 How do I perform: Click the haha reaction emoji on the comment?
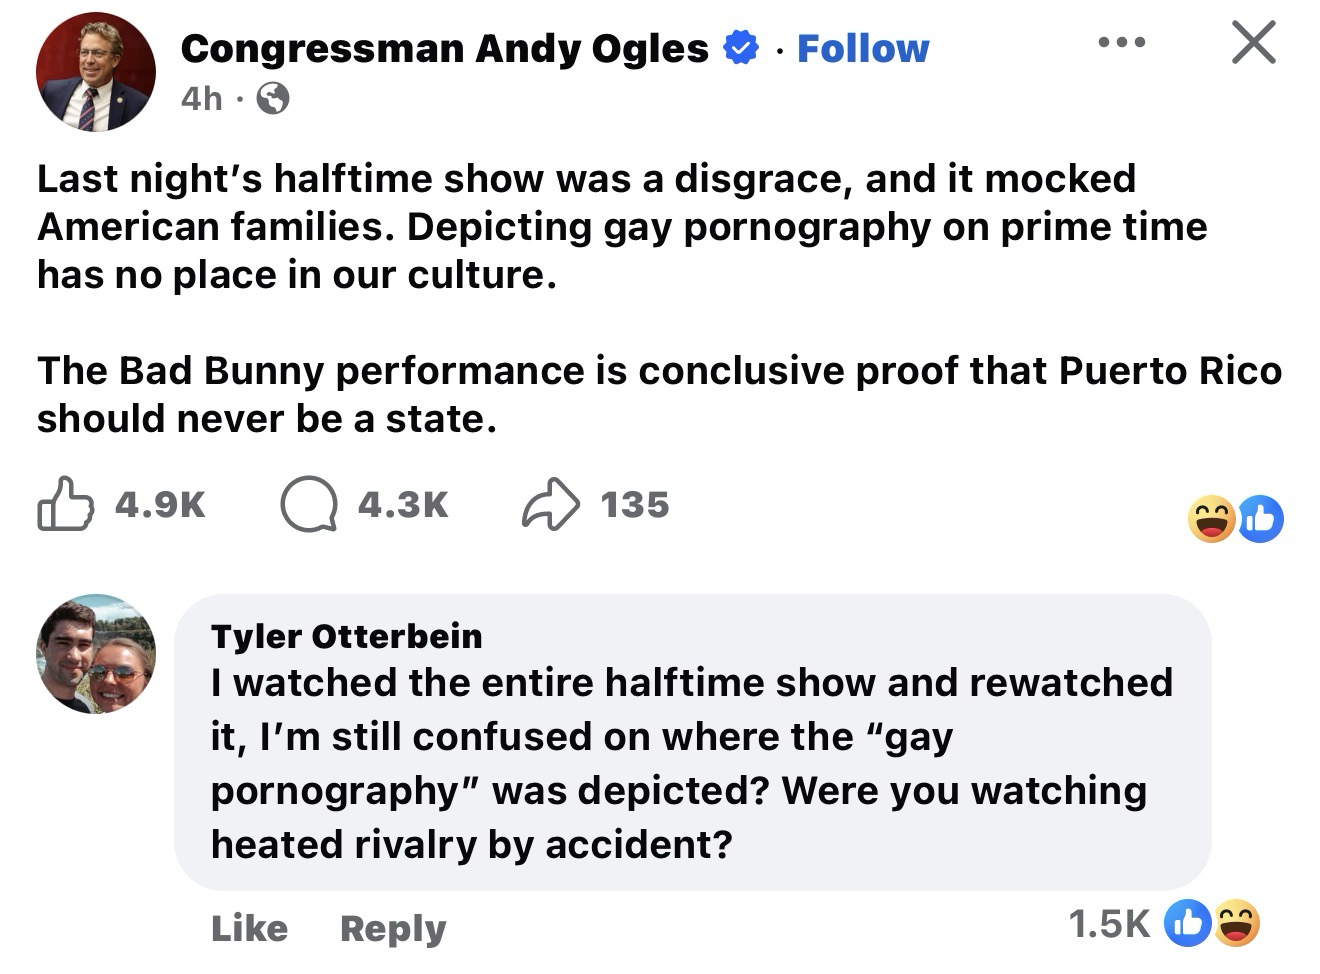pyautogui.click(x=1236, y=923)
